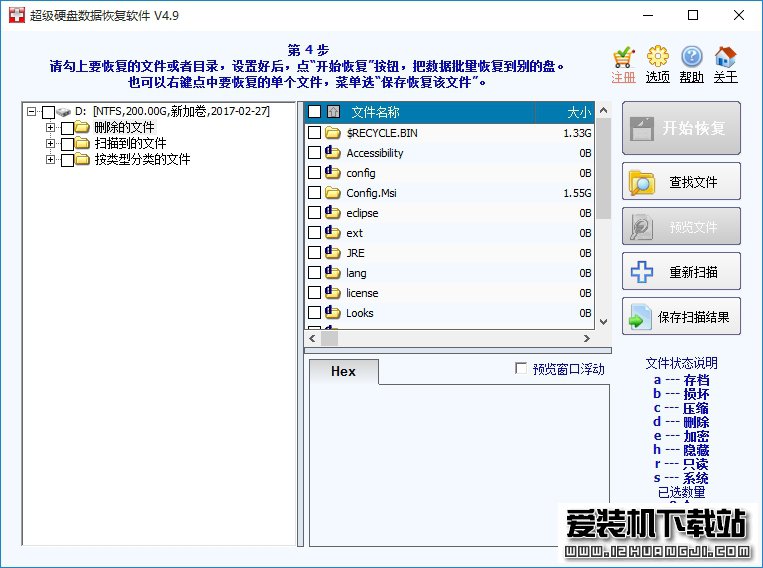Click the license deleted folder icon
The image size is (763, 568).
(333, 292)
